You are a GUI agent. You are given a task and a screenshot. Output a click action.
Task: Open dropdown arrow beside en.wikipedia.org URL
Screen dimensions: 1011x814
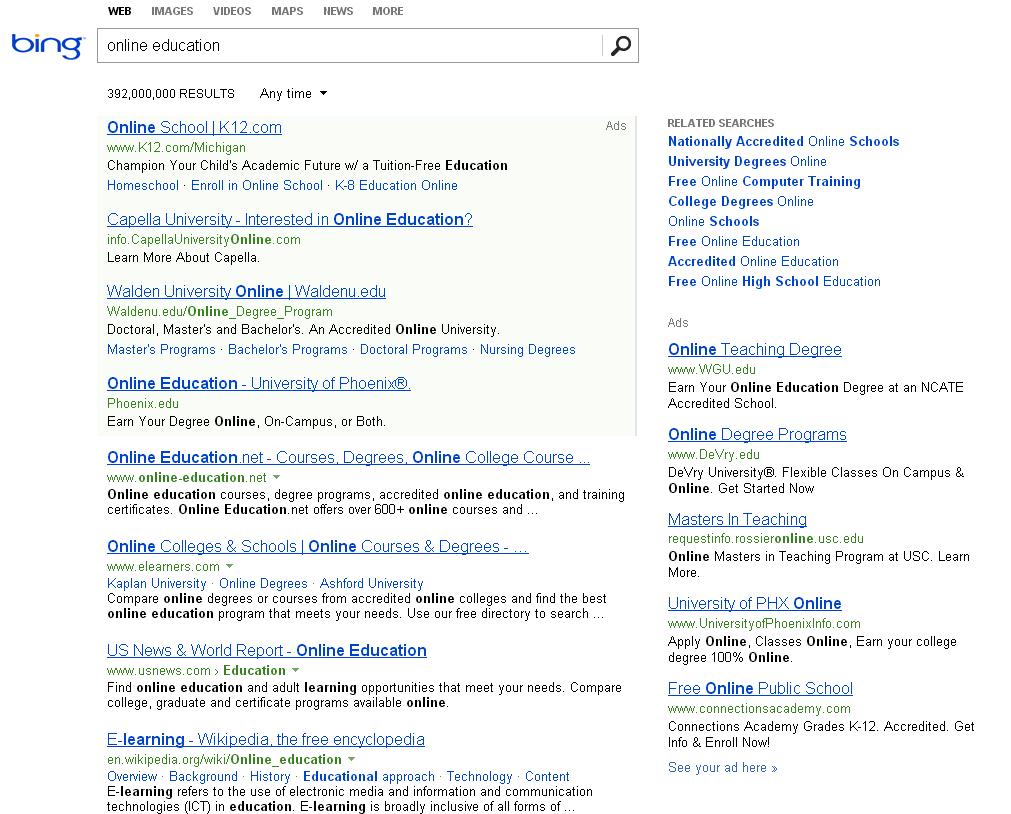click(x=351, y=760)
